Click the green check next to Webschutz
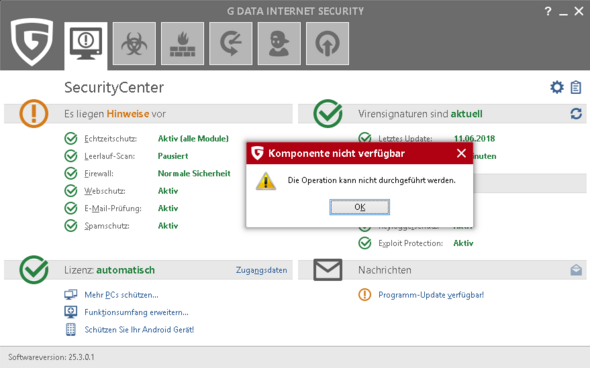Viewport: 590px width, 368px height. point(71,191)
